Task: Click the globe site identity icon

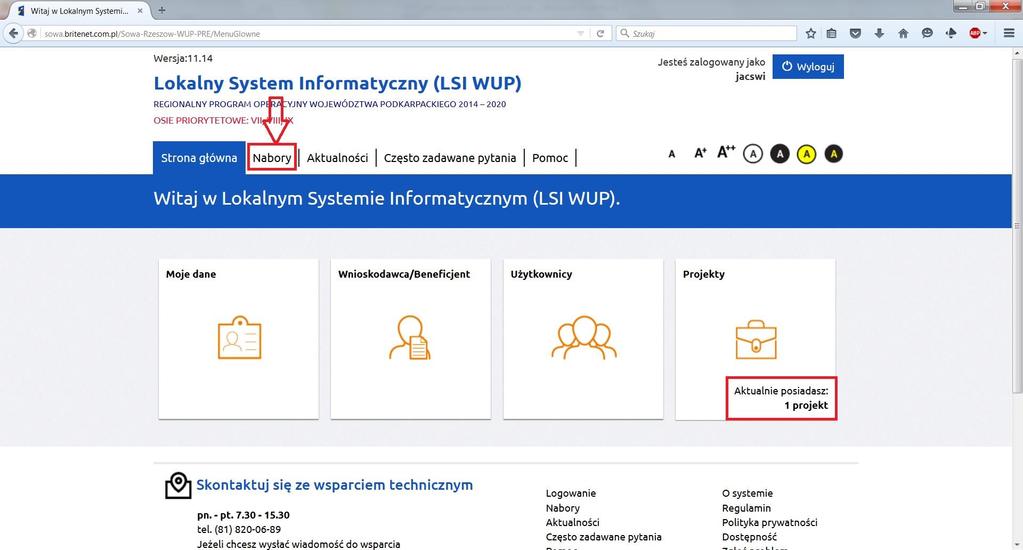Action: 32,33
